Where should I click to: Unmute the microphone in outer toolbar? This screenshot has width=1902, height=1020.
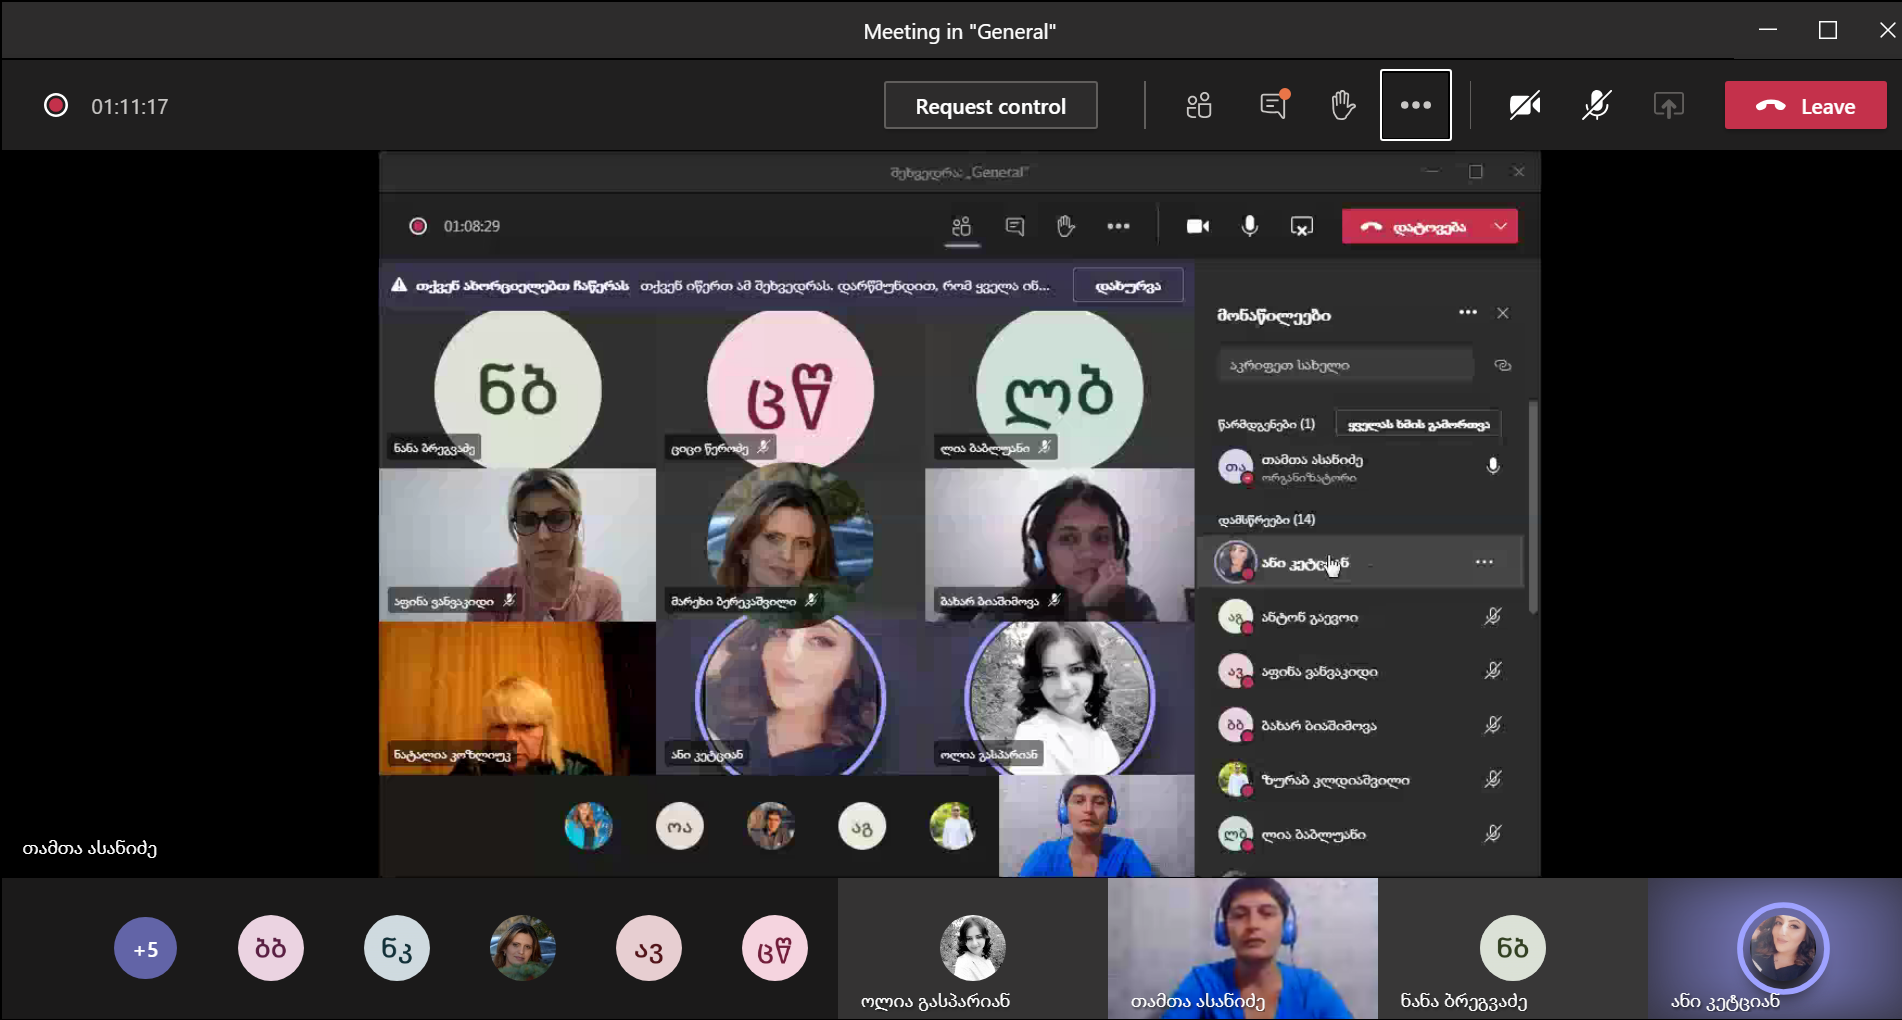pyautogui.click(x=1596, y=105)
